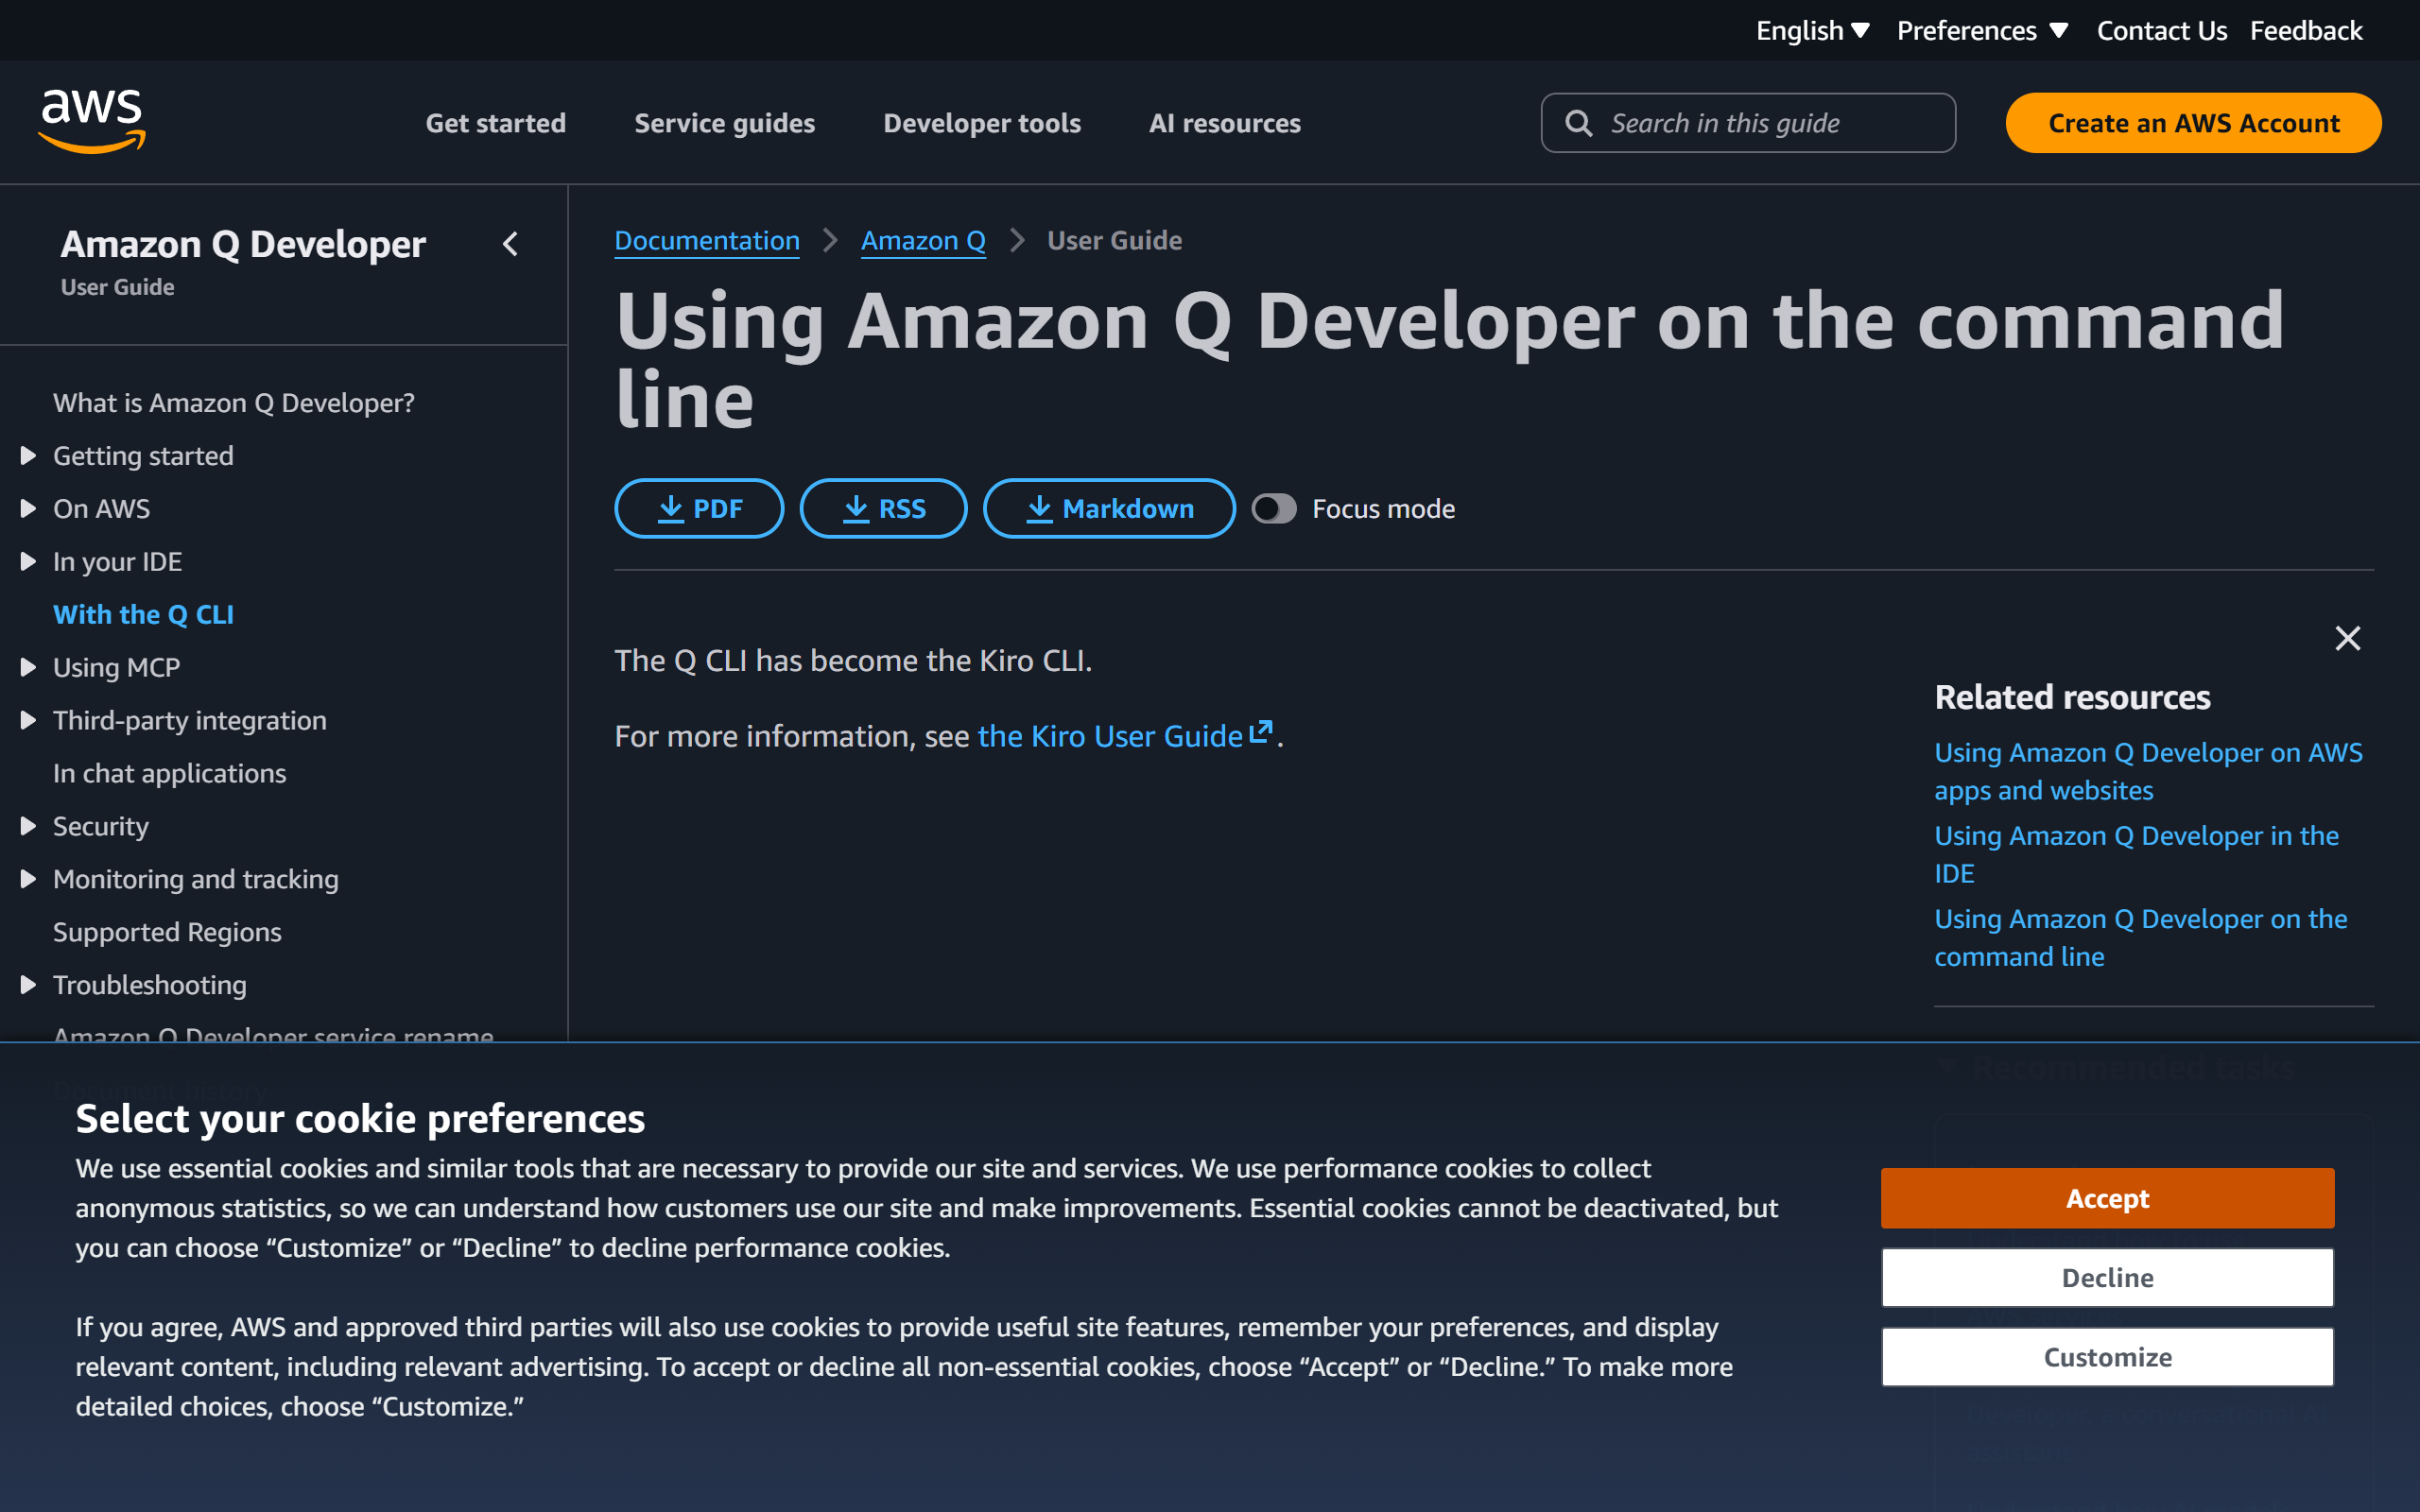Viewport: 2420px width, 1512px height.
Task: Open related Using Amazon Q Developer on command line link
Action: [2140, 938]
